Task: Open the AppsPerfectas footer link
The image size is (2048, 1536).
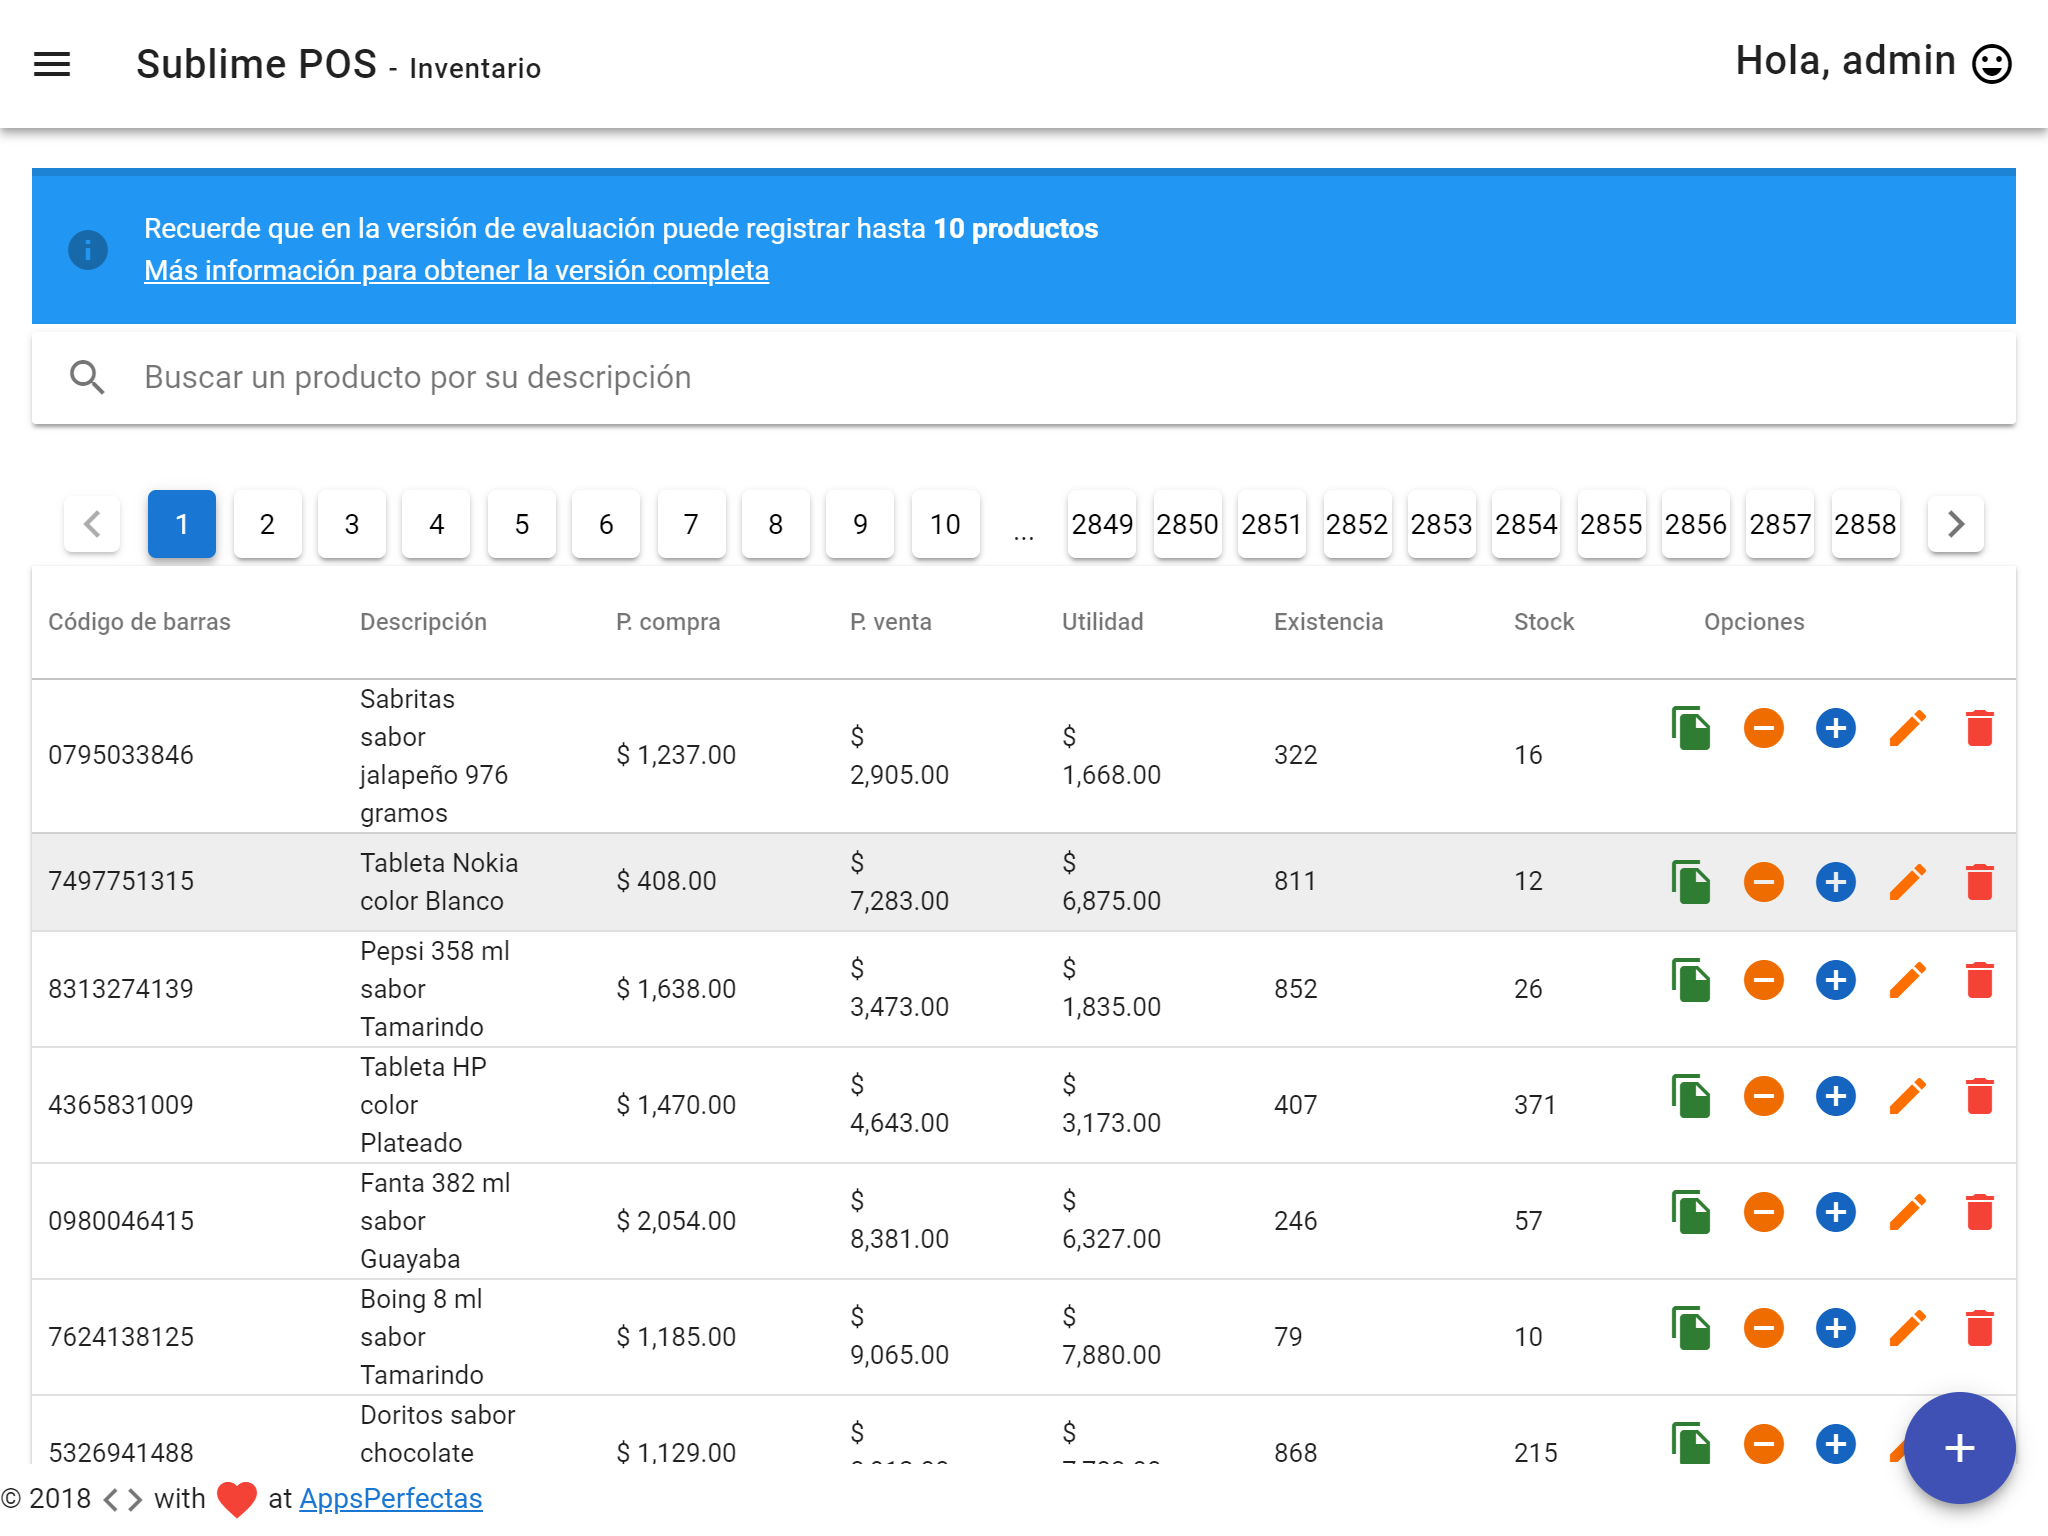Action: click(390, 1498)
